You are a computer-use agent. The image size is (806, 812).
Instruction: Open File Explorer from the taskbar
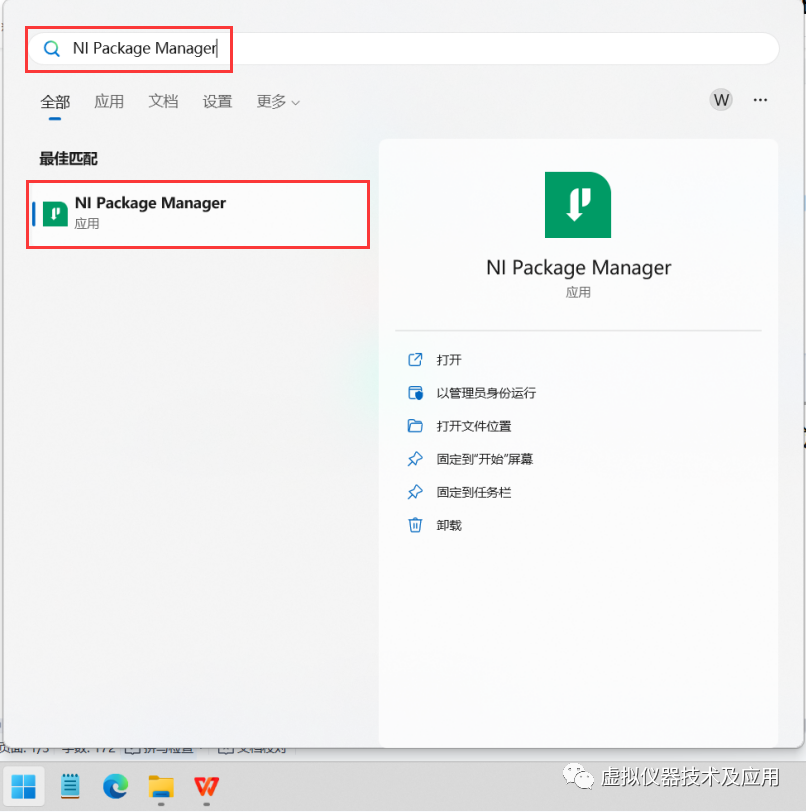pos(161,786)
